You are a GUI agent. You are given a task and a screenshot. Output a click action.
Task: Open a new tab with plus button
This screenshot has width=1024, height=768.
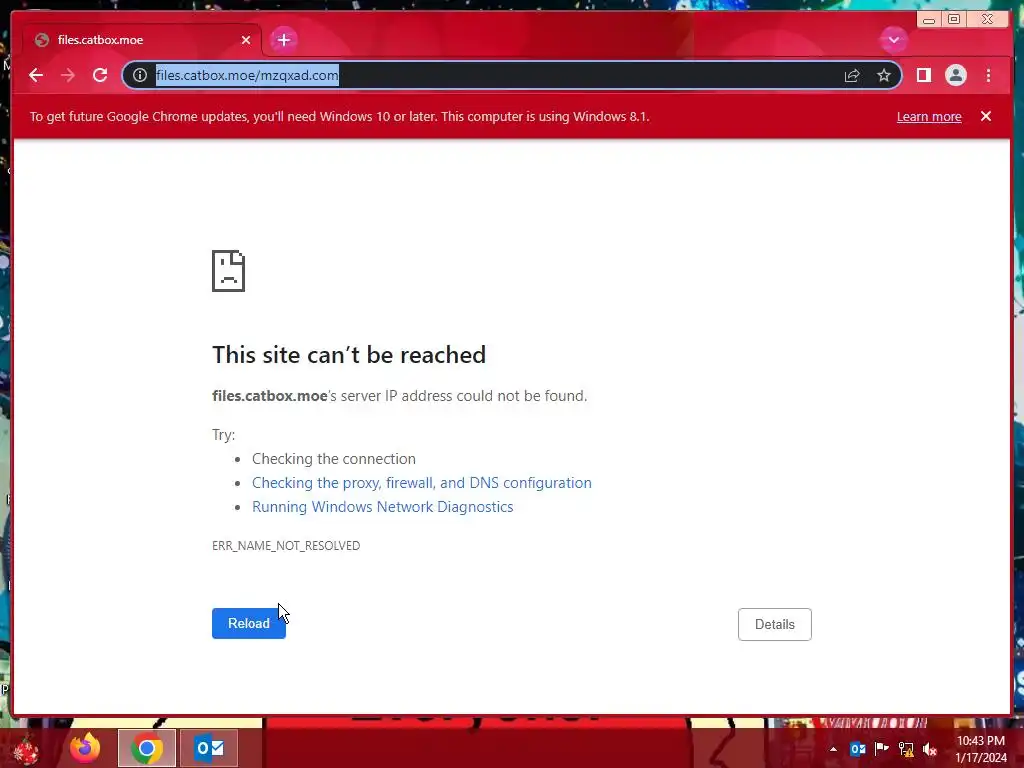pyautogui.click(x=283, y=40)
